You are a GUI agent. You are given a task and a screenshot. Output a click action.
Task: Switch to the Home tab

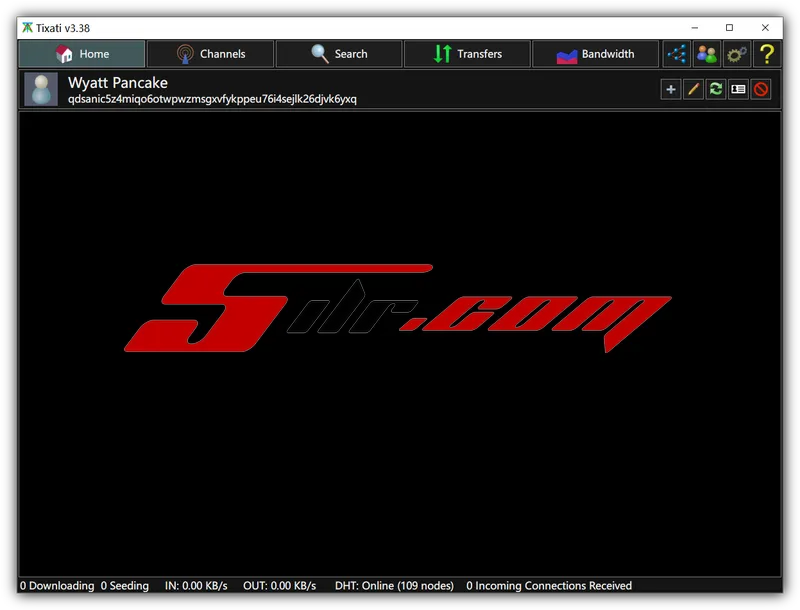pyautogui.click(x=82, y=54)
